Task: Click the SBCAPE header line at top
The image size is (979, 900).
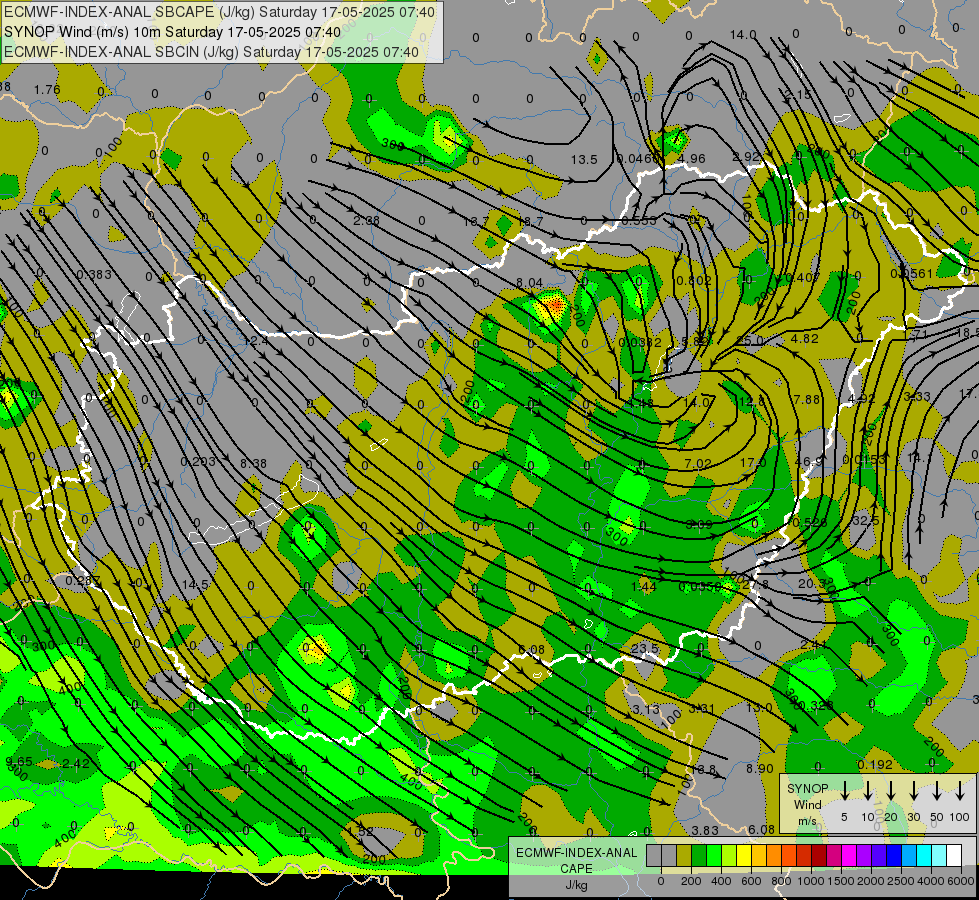Action: [219, 12]
